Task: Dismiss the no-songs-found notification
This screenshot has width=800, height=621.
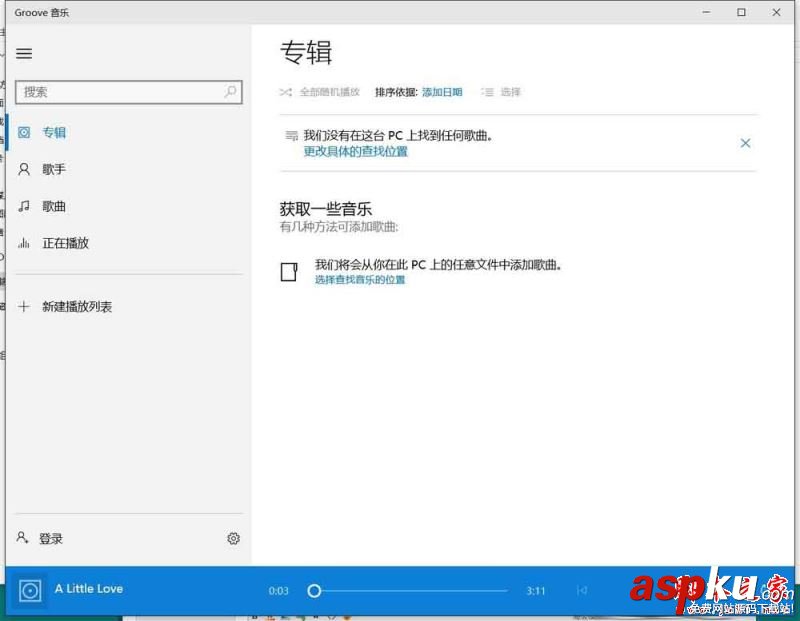Action: coord(746,143)
